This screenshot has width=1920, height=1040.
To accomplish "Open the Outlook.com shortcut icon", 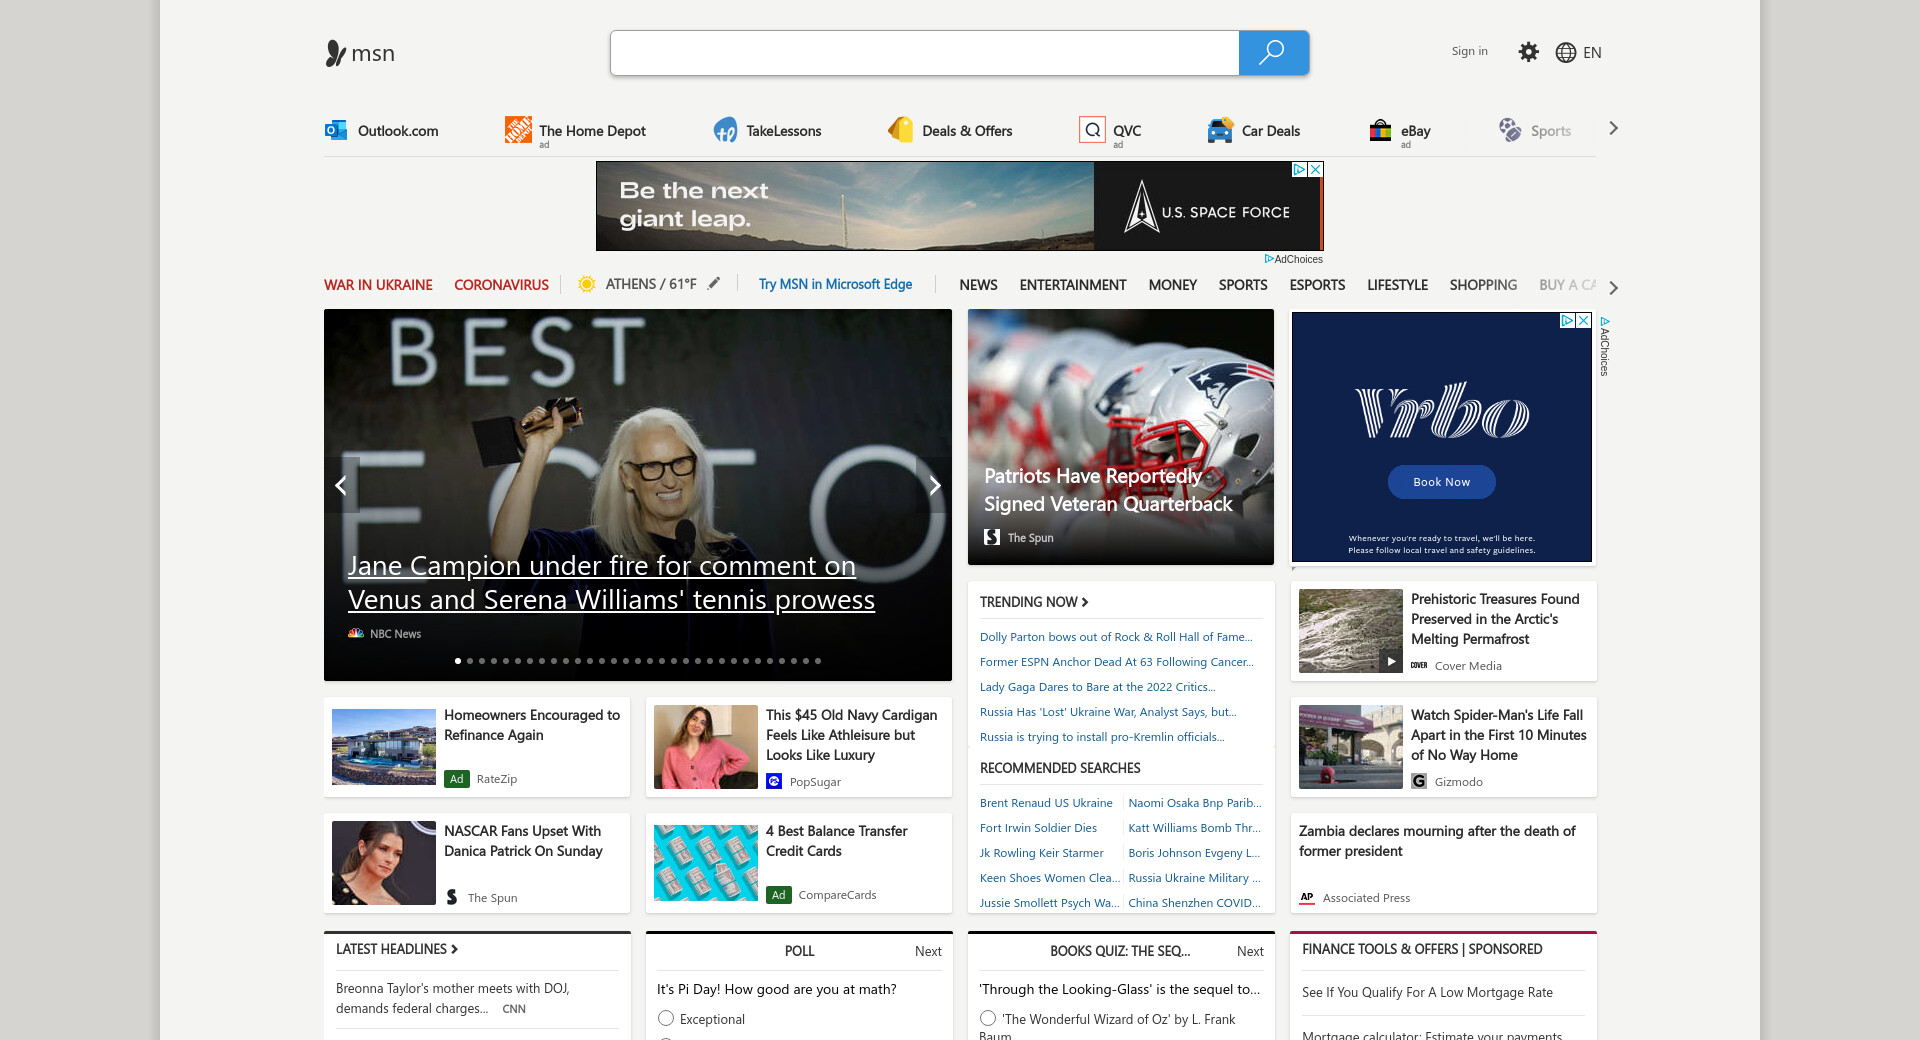I will (x=336, y=130).
